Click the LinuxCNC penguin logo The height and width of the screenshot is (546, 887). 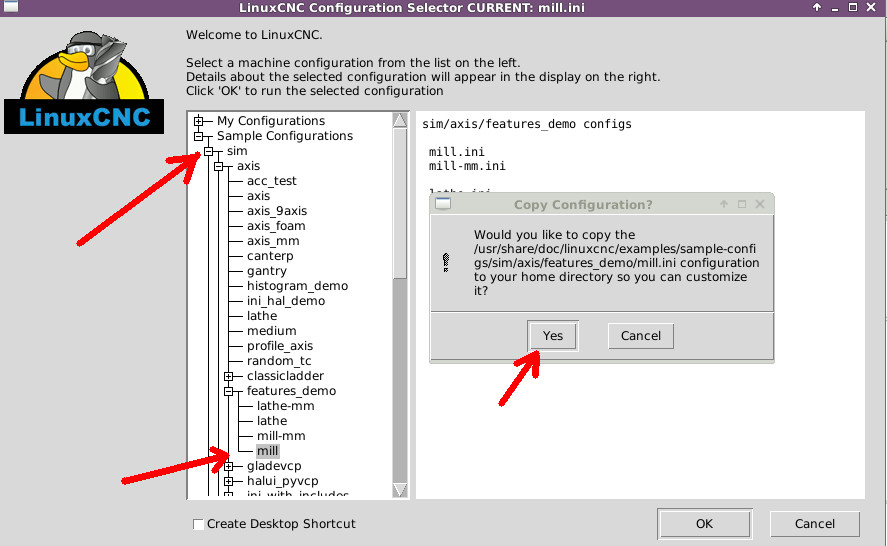point(84,83)
